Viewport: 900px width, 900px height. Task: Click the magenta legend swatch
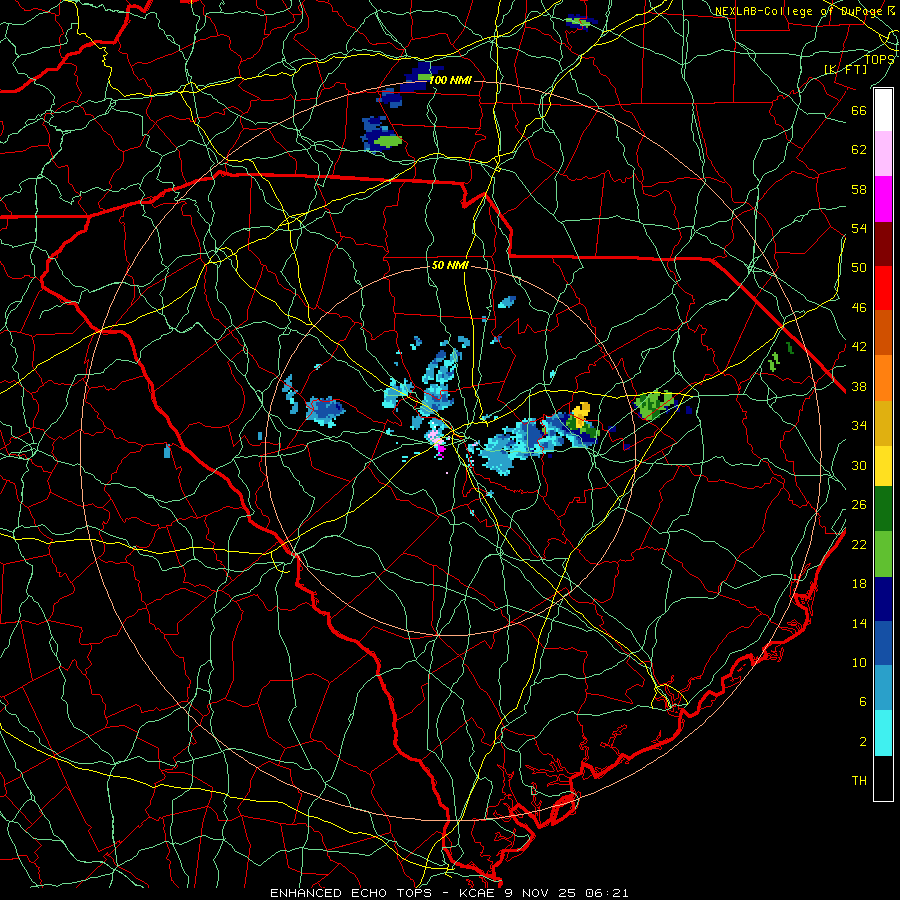(883, 199)
